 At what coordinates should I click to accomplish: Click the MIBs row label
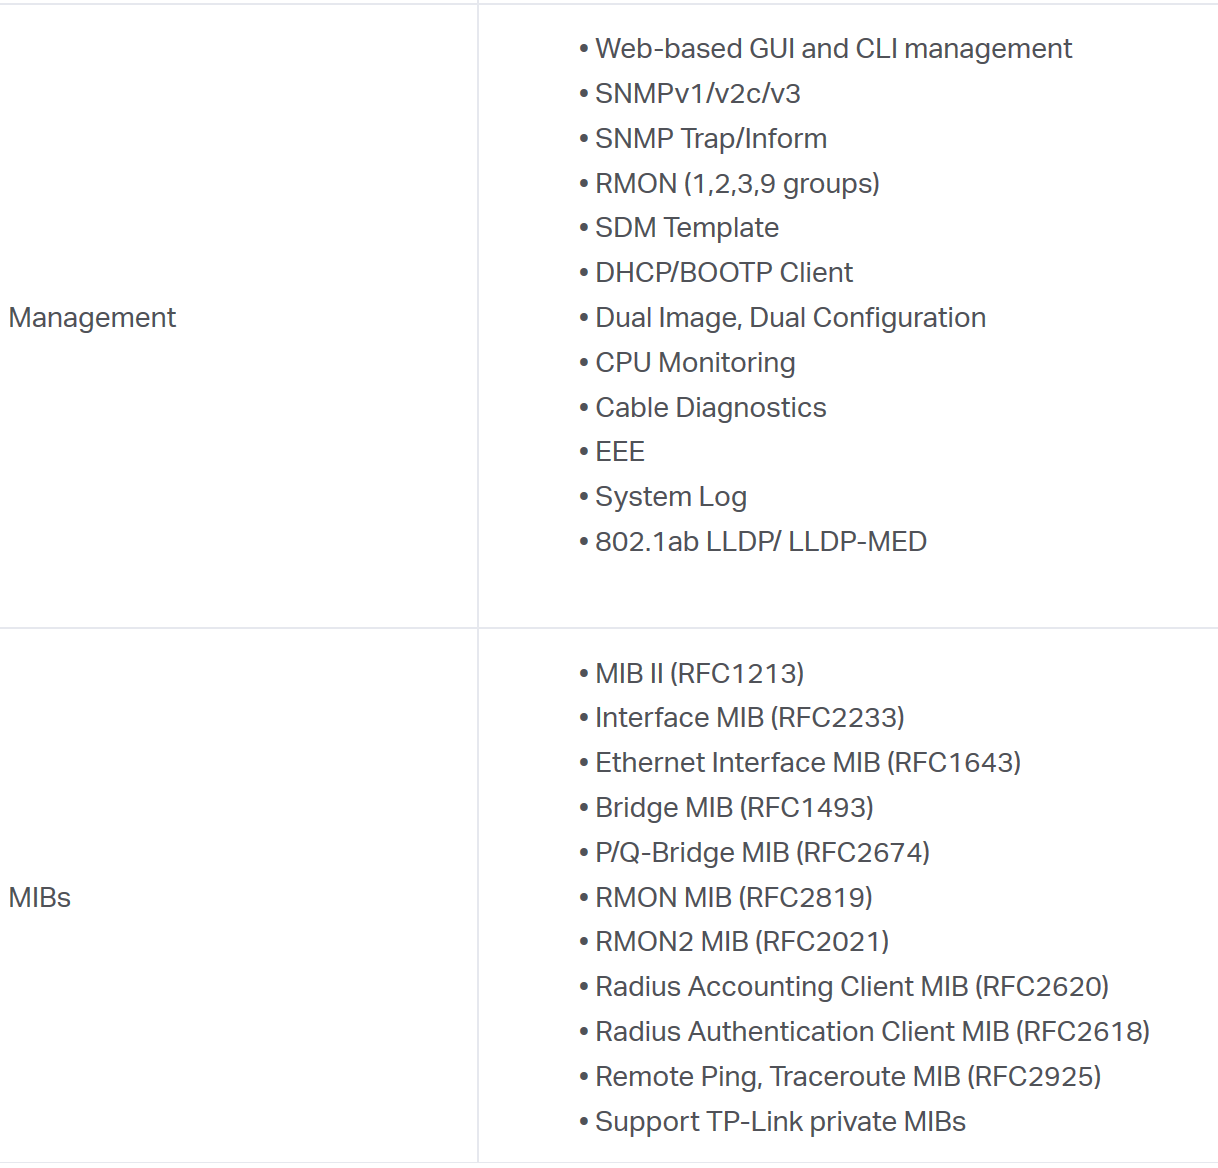coord(40,898)
